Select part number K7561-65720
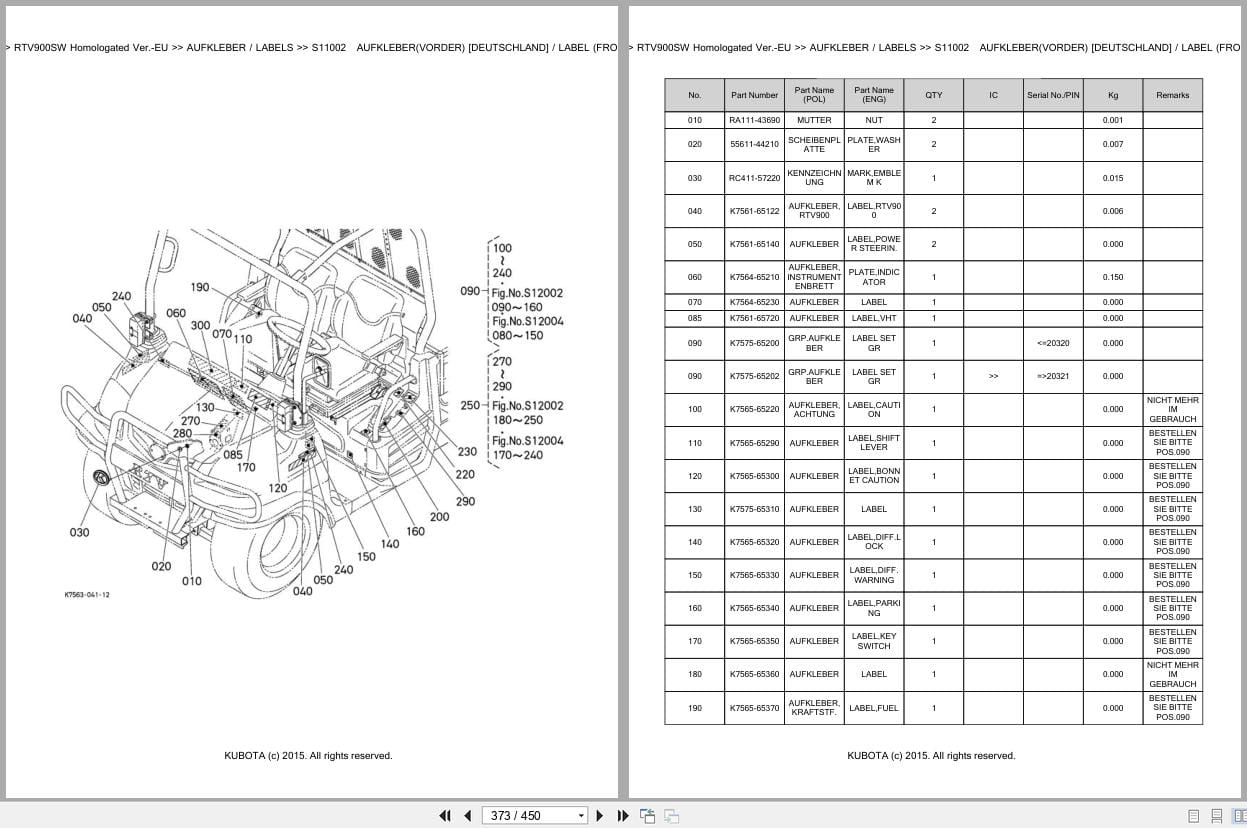The image size is (1247, 828). [754, 318]
